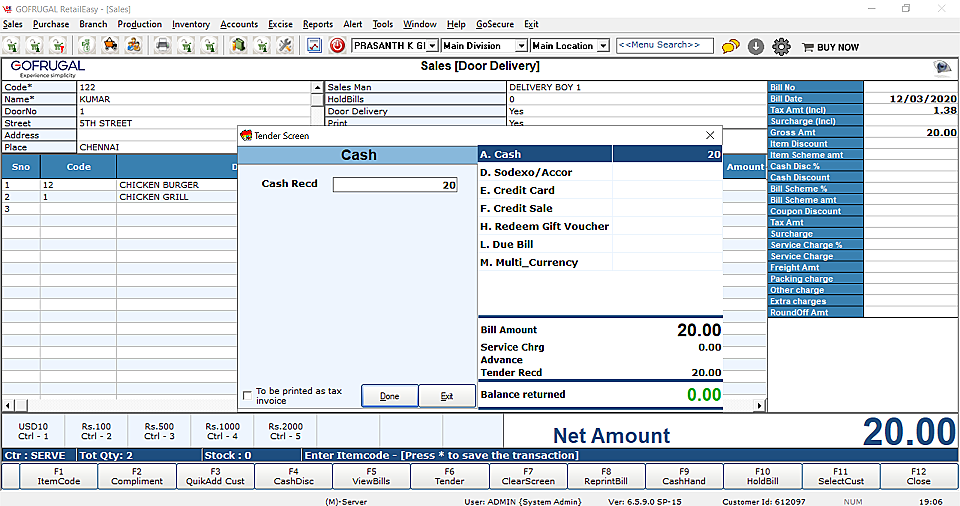
Task: Click the F3 QuikAdd Cust button
Action: click(216, 476)
